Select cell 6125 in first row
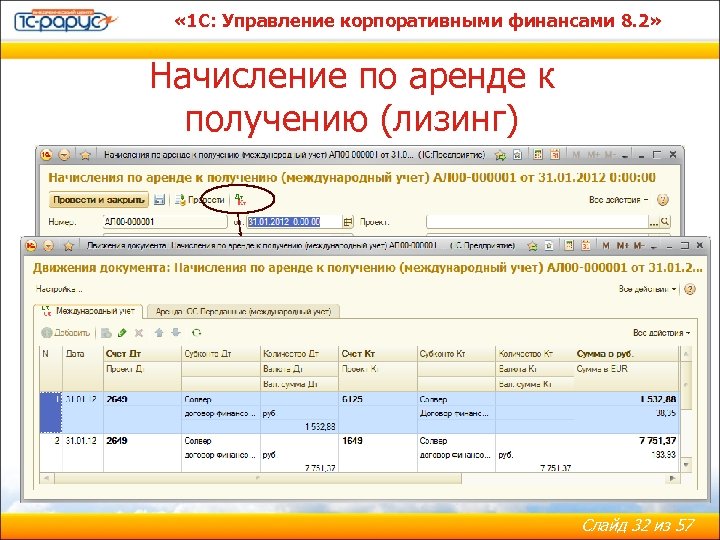Image resolution: width=720 pixels, height=540 pixels. [x=378, y=399]
